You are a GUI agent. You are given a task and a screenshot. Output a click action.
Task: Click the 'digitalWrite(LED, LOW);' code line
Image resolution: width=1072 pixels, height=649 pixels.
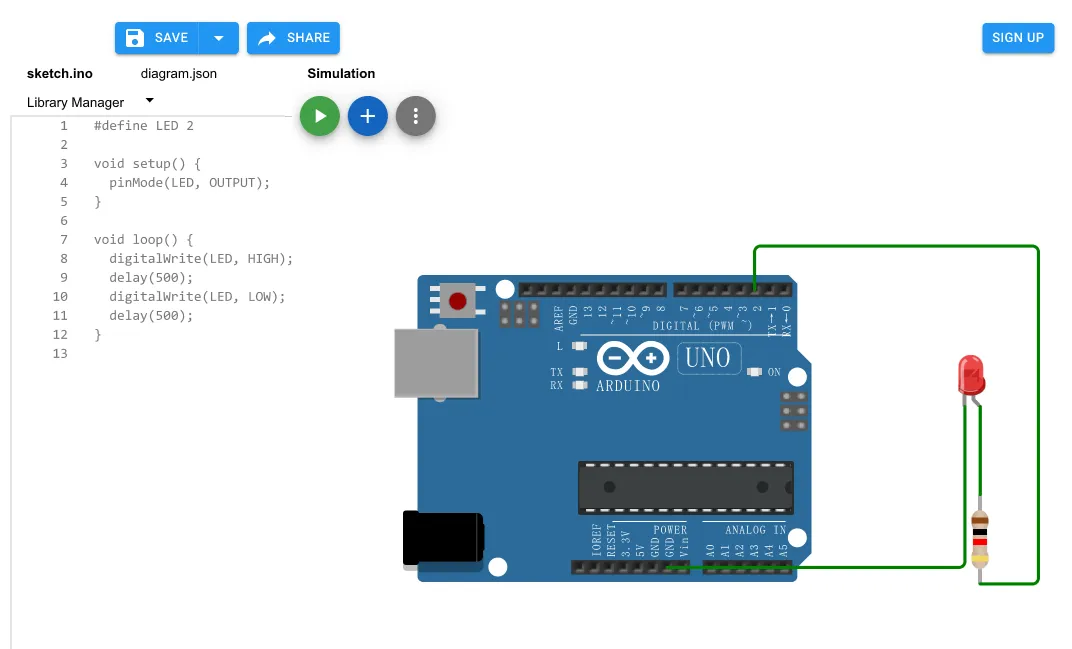pyautogui.click(x=197, y=297)
